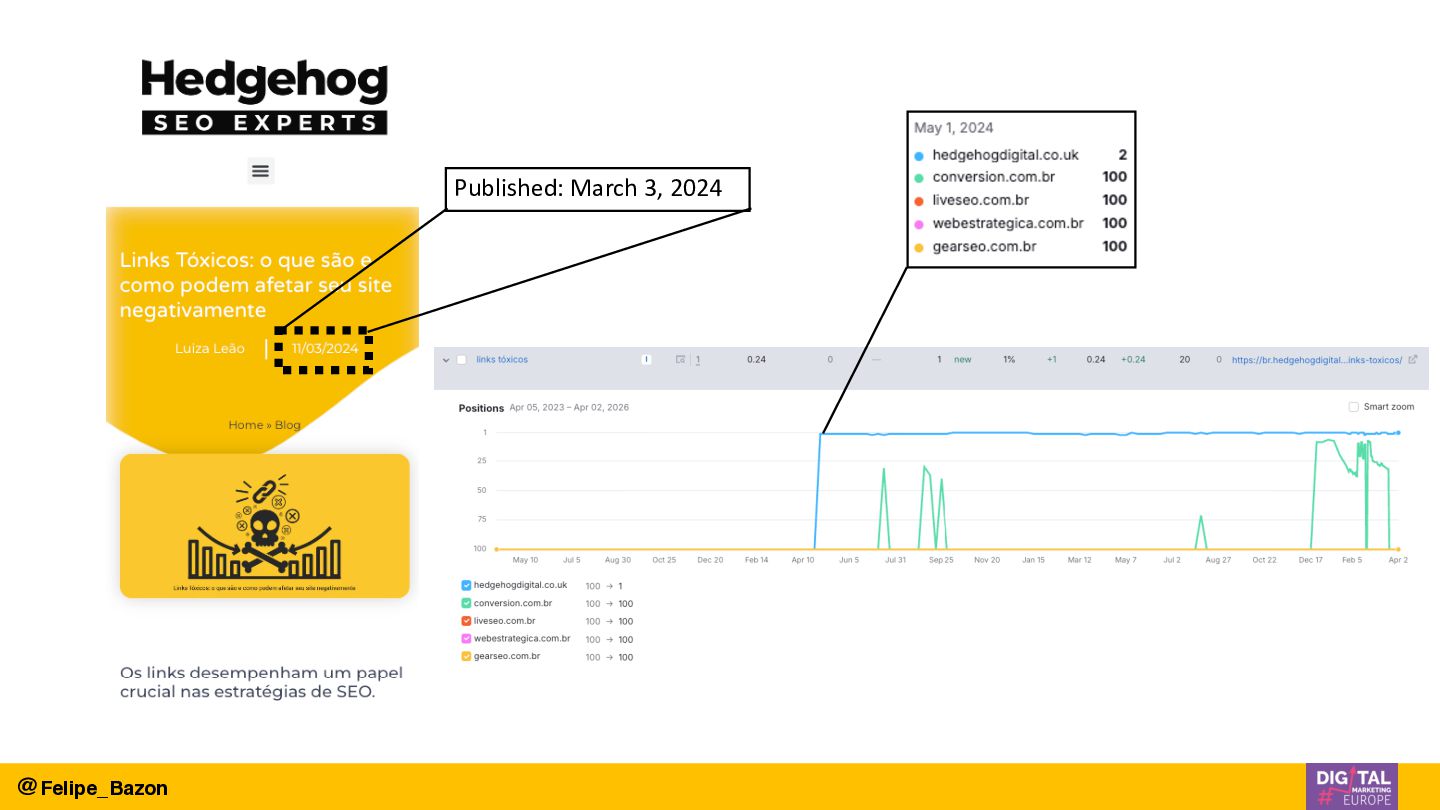Click the article date 11/03/2024
Image resolution: width=1440 pixels, height=810 pixels.
coord(325,349)
